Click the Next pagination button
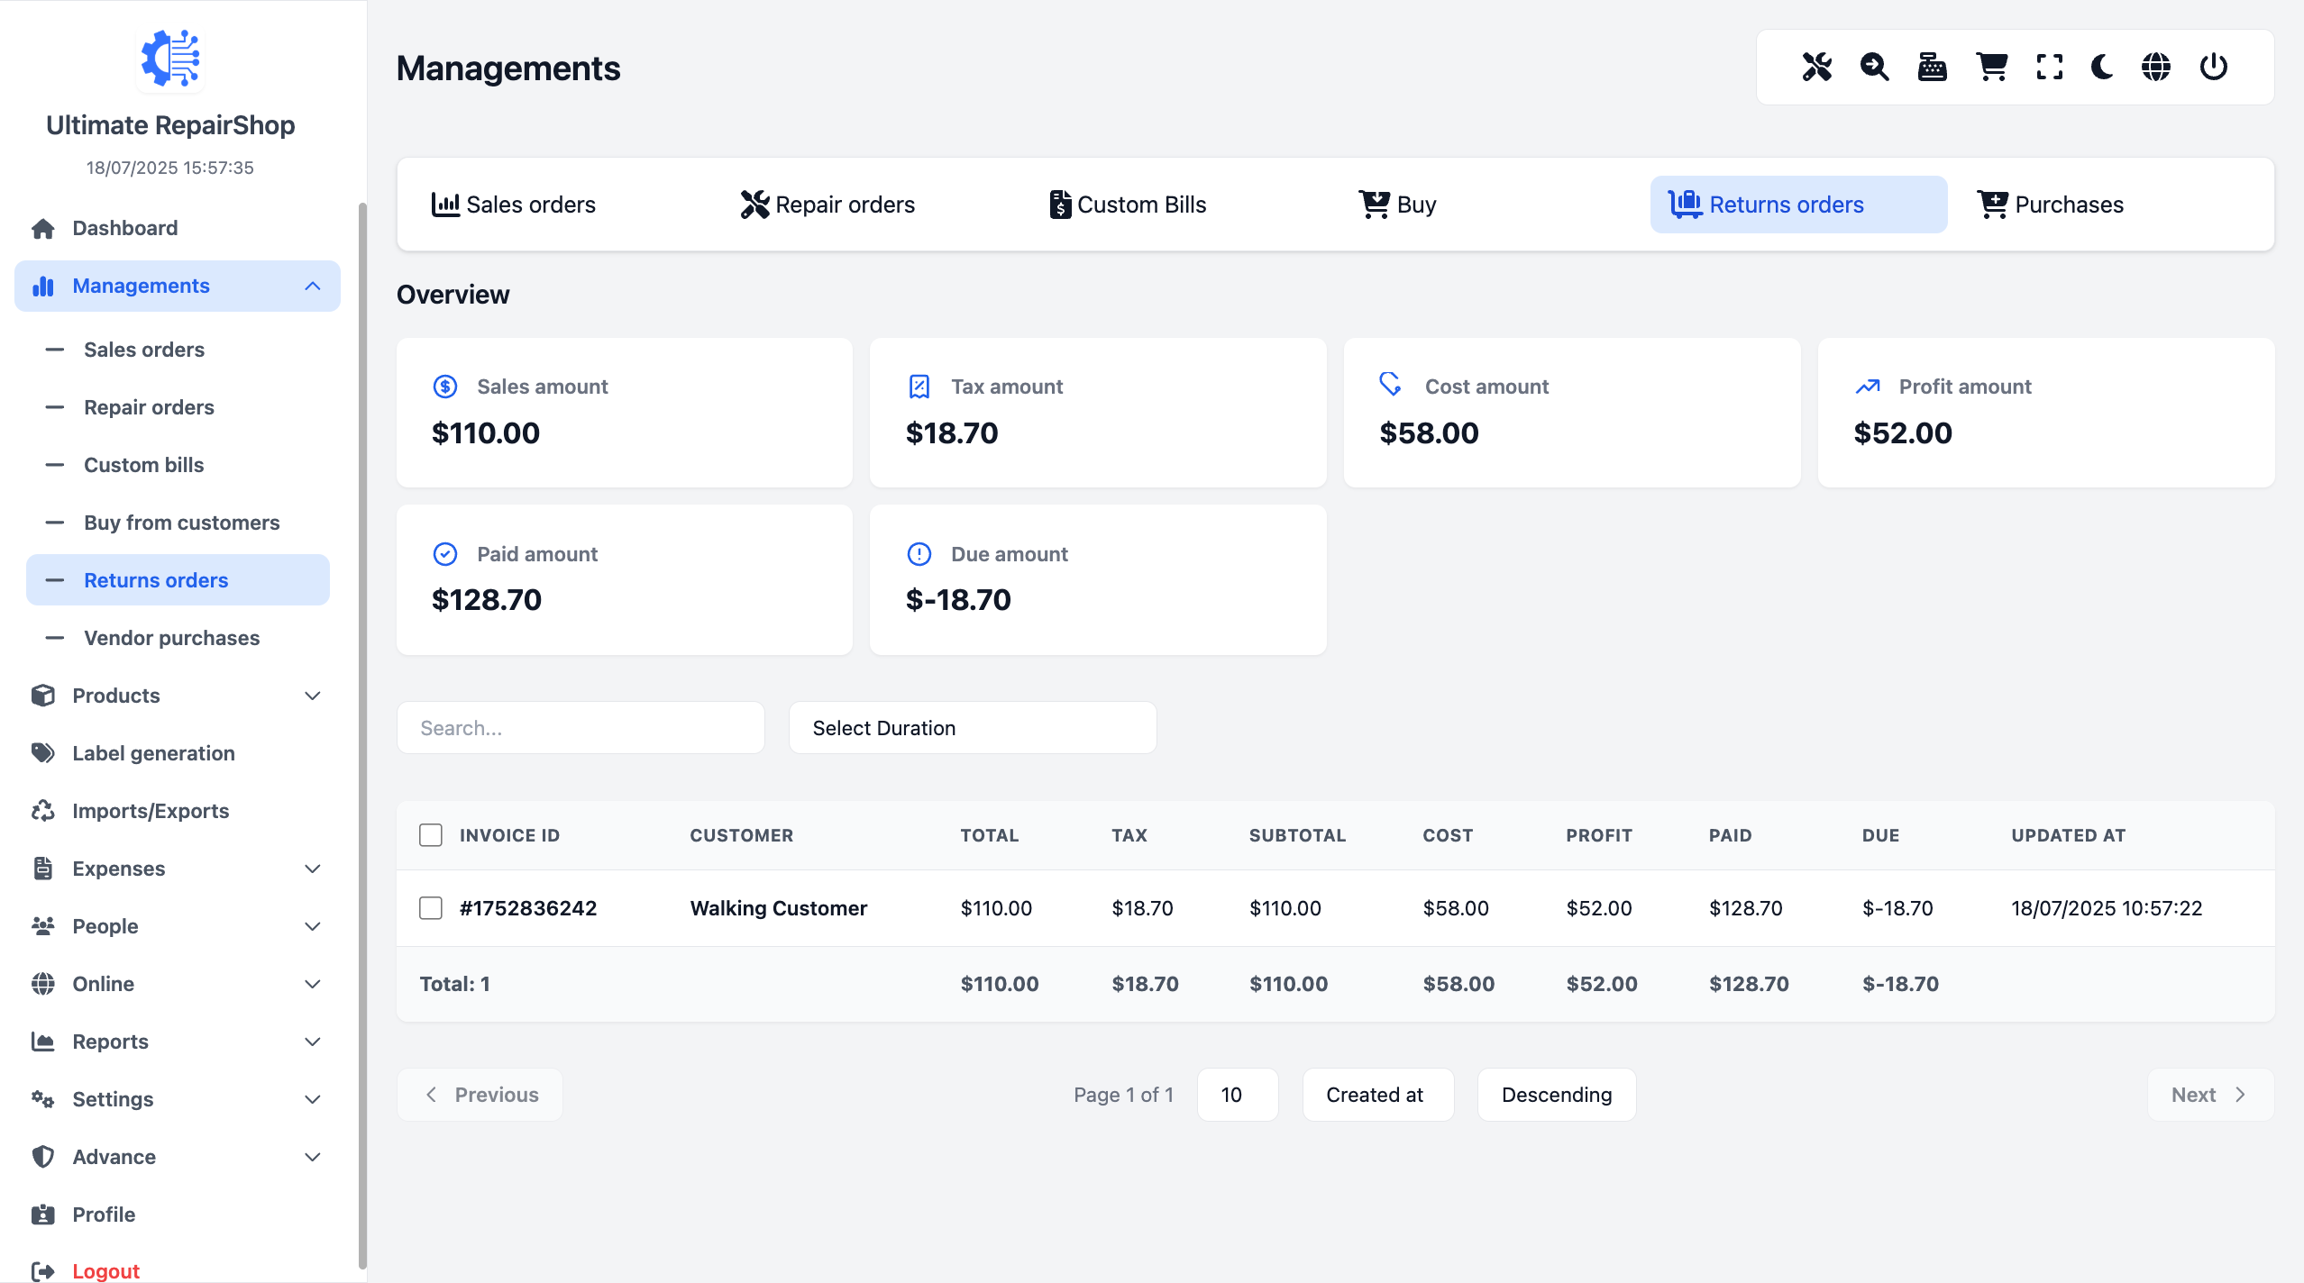The image size is (2304, 1283). click(x=2210, y=1095)
